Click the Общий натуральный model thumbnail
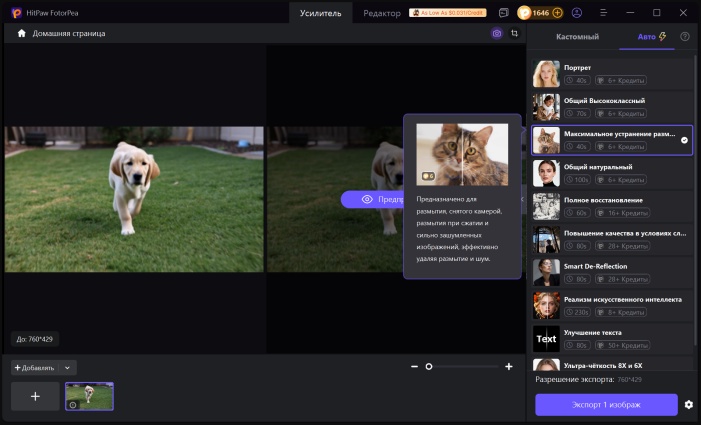This screenshot has width=701, height=425. click(x=546, y=173)
